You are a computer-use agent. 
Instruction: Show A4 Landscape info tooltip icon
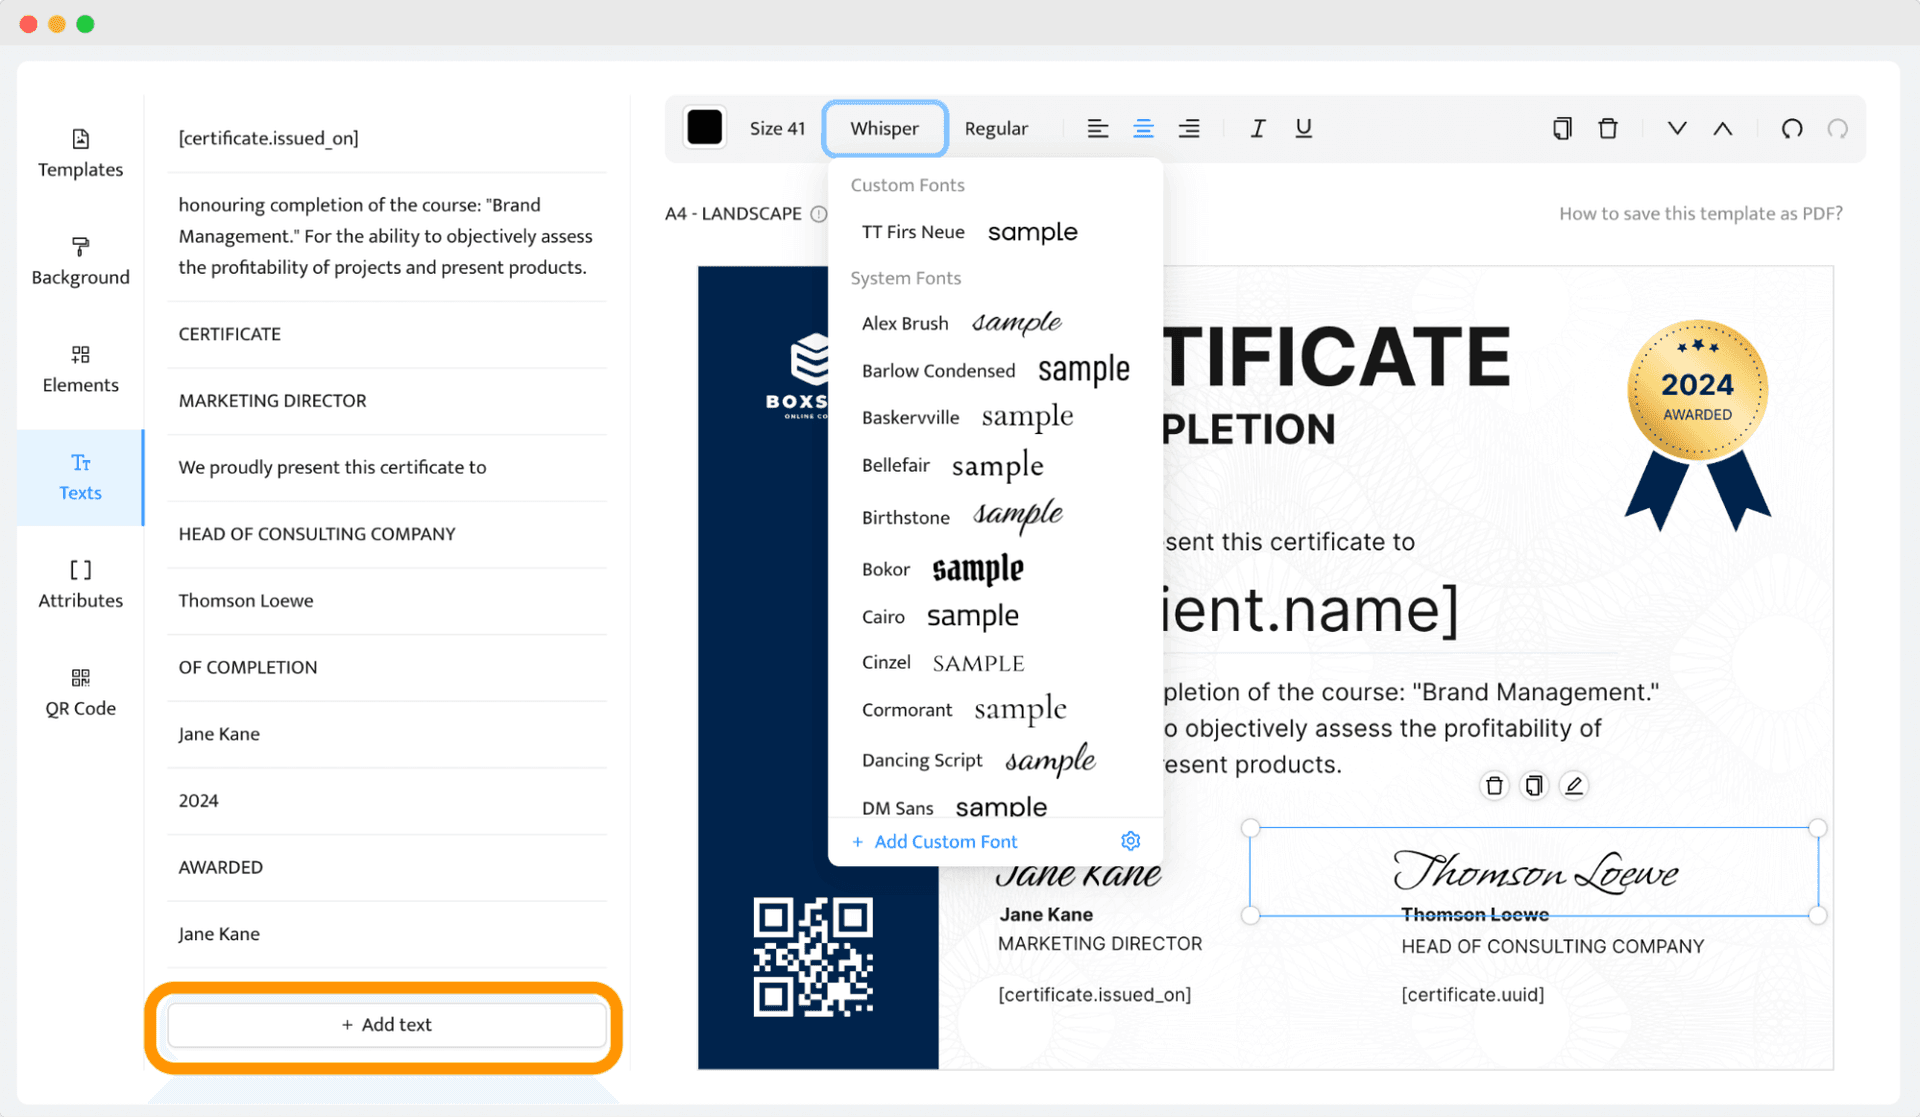click(818, 214)
